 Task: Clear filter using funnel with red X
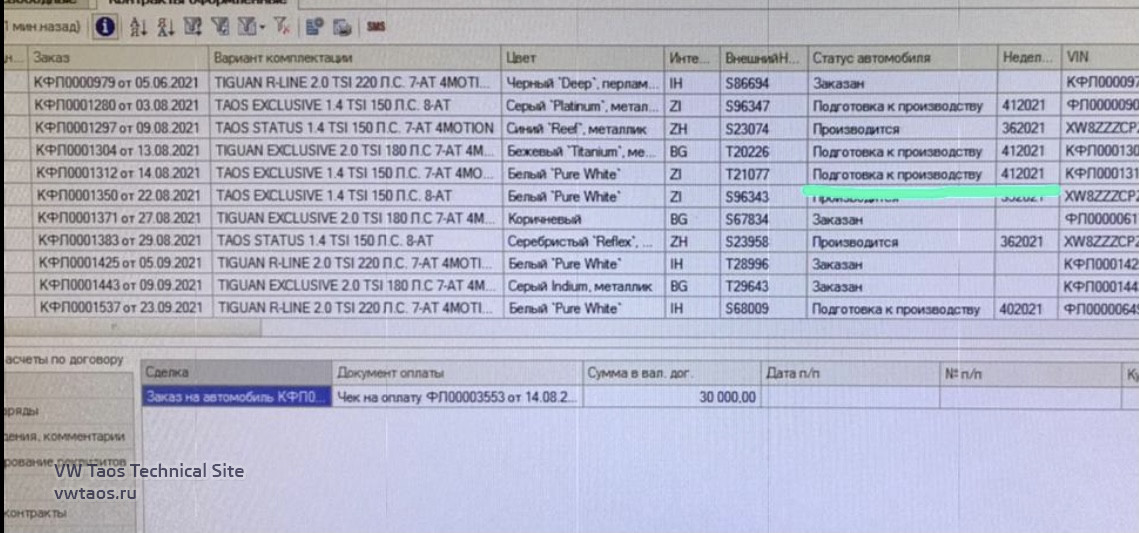[x=282, y=26]
